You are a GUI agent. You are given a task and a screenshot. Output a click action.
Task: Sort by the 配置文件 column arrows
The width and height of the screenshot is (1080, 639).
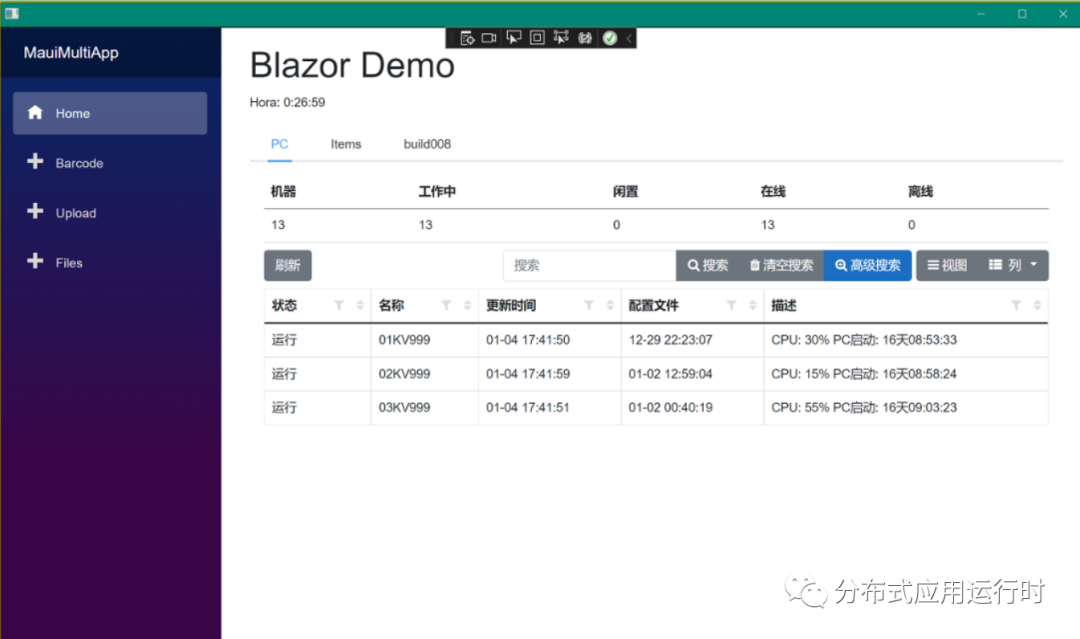[x=752, y=305]
